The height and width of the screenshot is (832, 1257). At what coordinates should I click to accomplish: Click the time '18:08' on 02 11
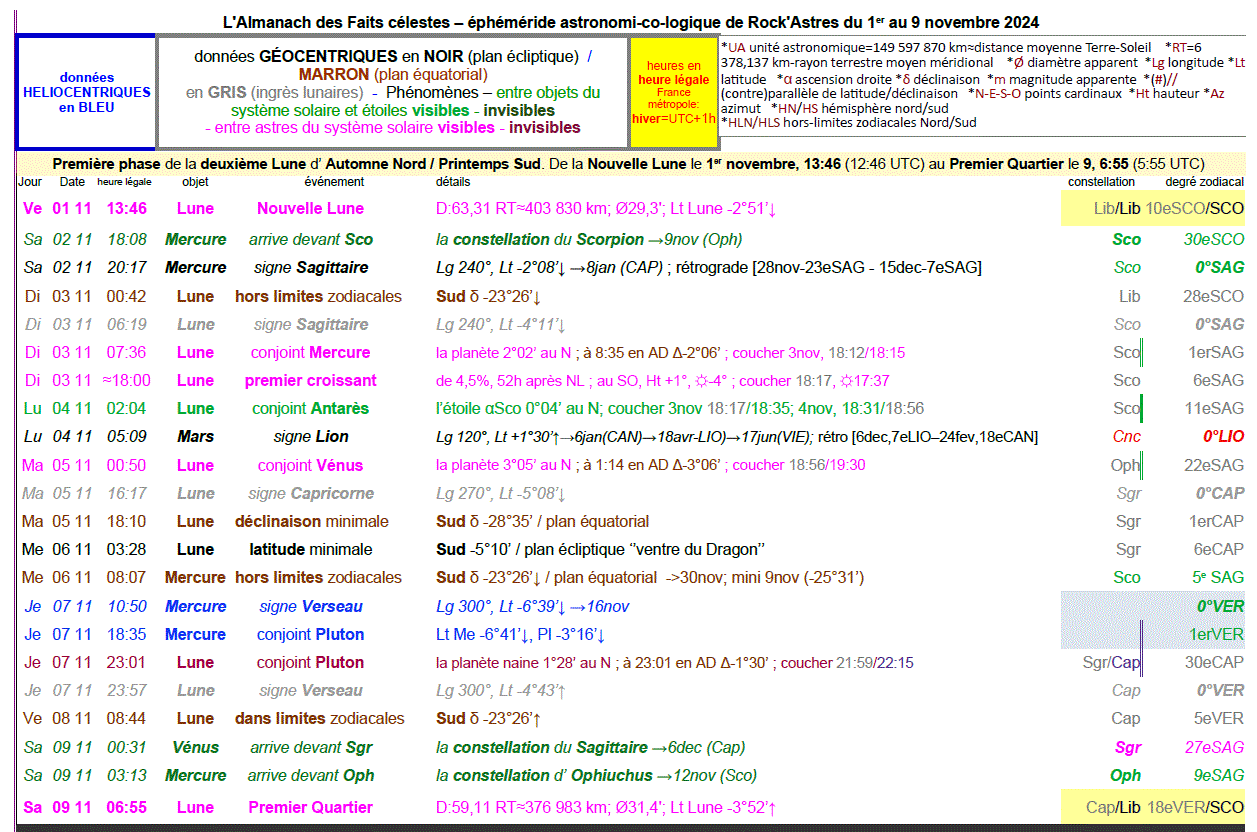pyautogui.click(x=127, y=240)
